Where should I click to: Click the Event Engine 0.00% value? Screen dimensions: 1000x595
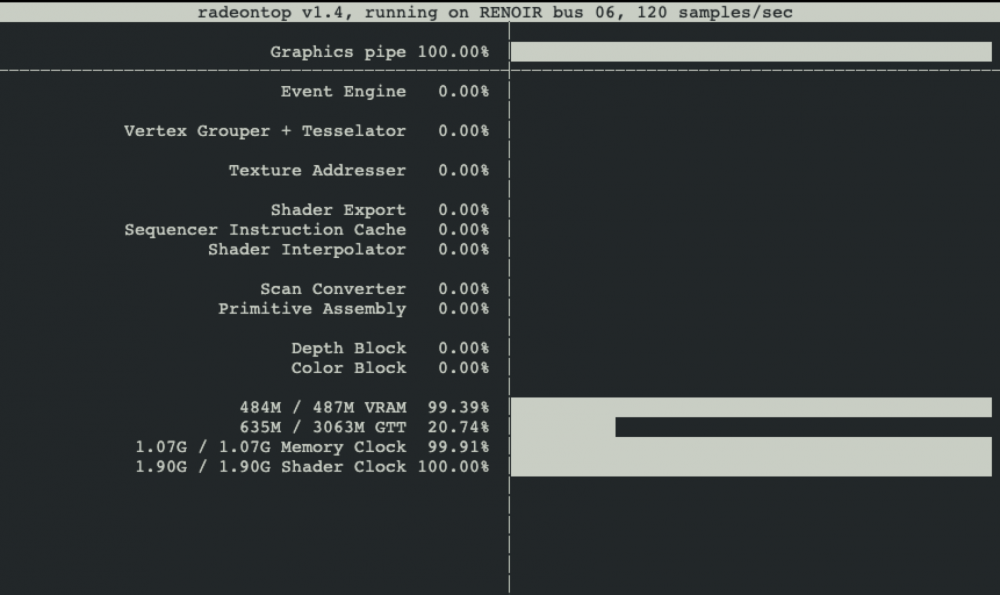coord(464,91)
